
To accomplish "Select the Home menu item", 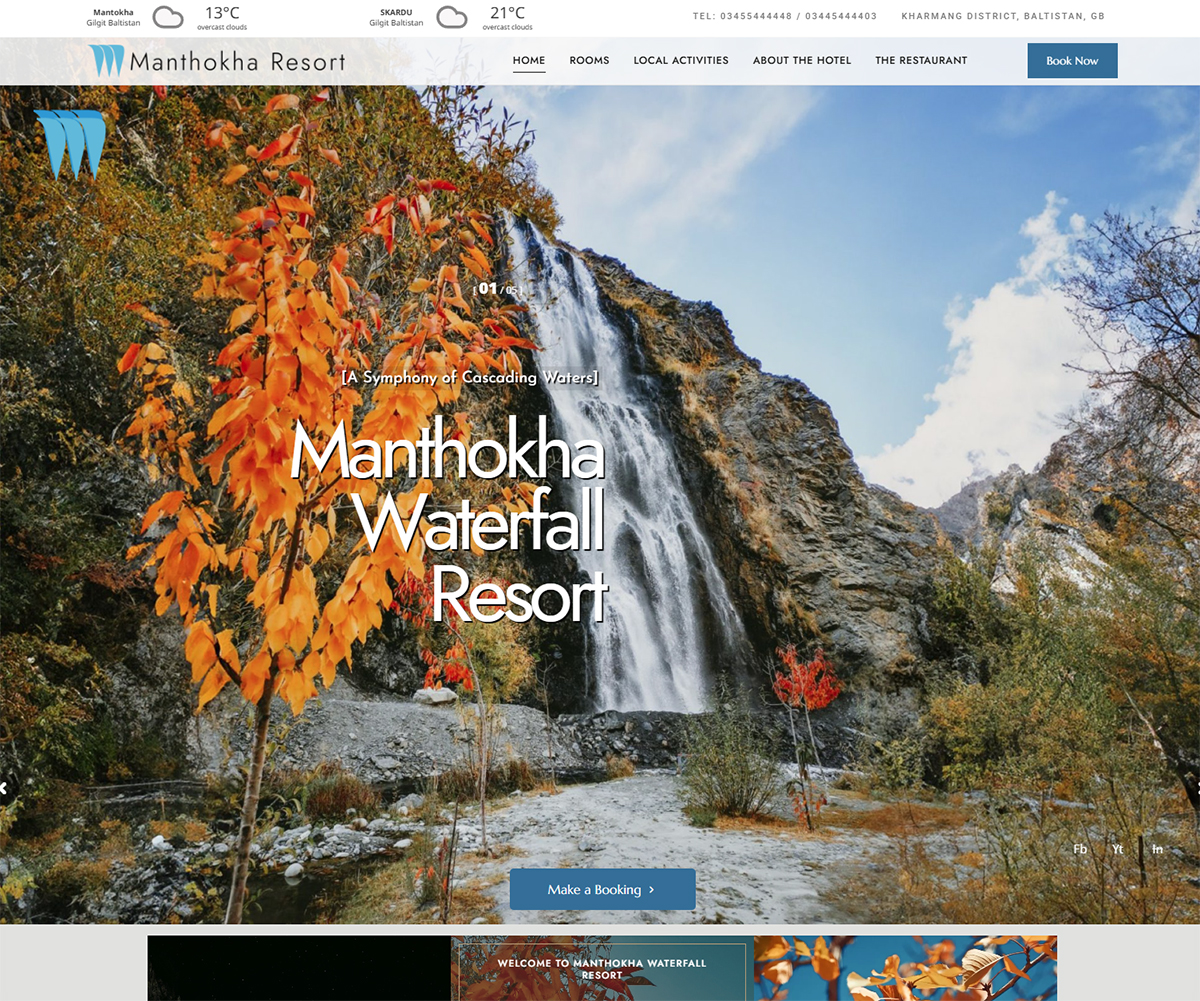I will click(529, 61).
